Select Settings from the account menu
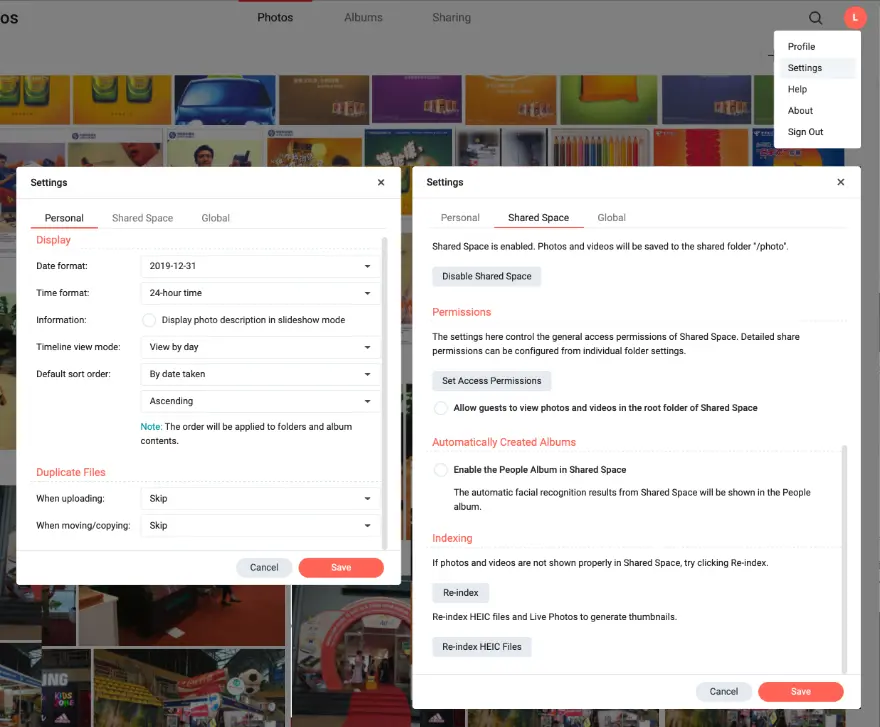 805,68
